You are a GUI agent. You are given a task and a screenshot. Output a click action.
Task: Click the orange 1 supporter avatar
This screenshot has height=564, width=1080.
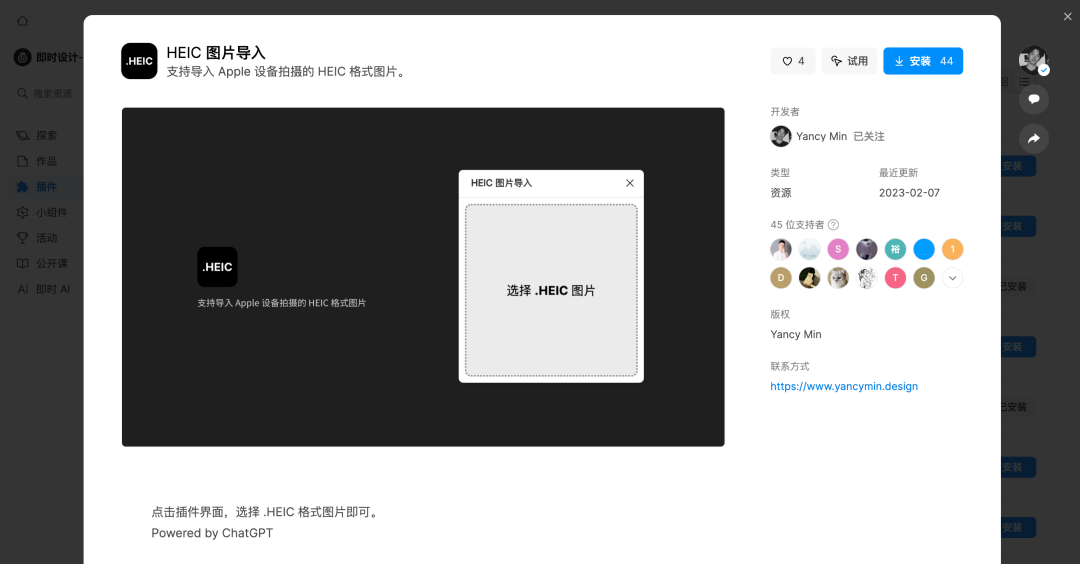click(x=953, y=249)
